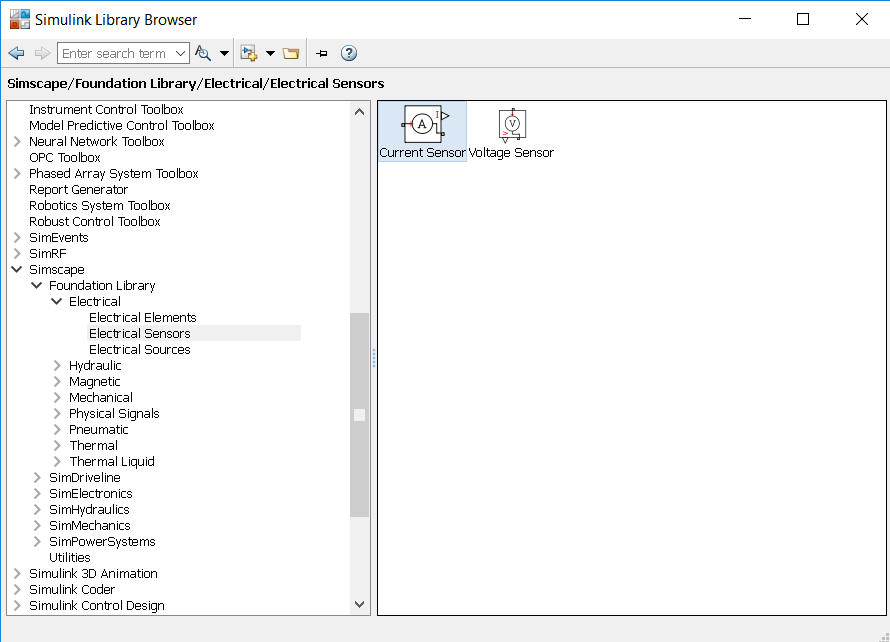The height and width of the screenshot is (642, 890).
Task: Open the new model dropdown arrow
Action: [x=270, y=53]
